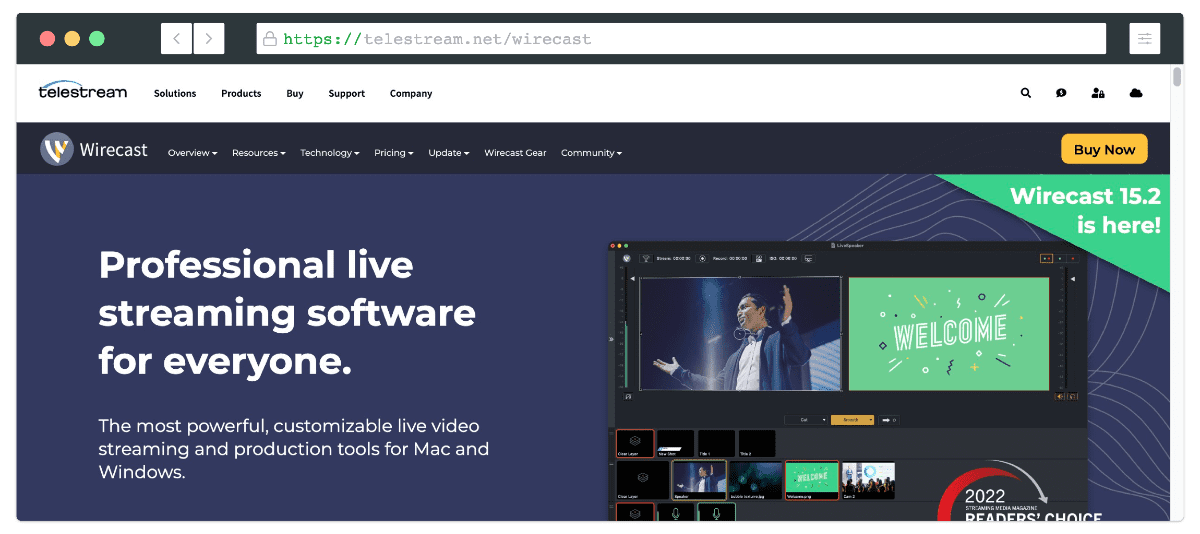The width and height of the screenshot is (1200, 534).
Task: Click the cloud icon in header
Action: pos(1136,93)
